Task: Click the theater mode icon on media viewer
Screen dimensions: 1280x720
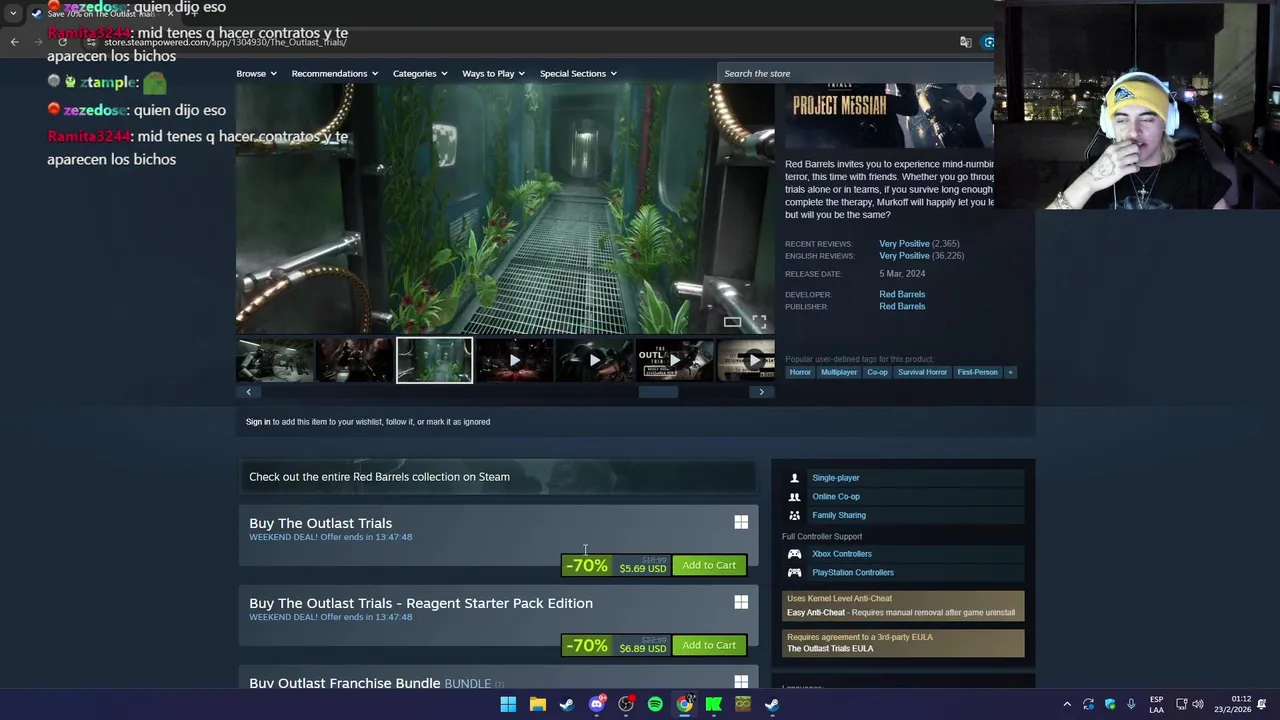Action: (732, 321)
